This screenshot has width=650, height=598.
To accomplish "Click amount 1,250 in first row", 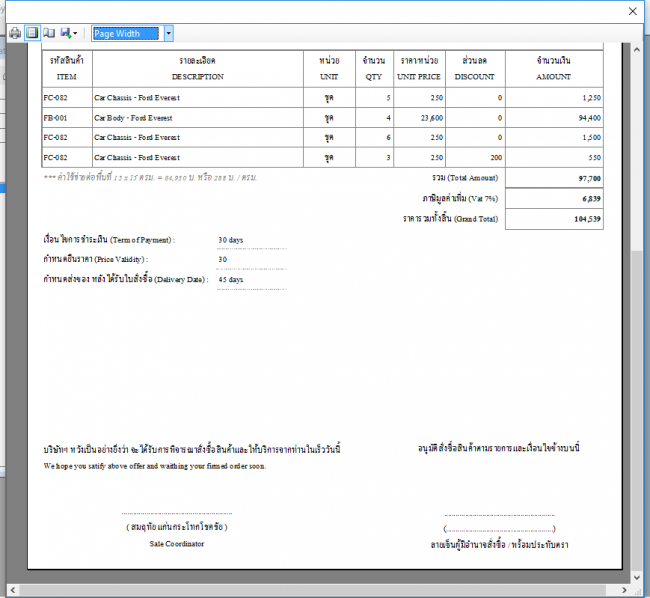I will (592, 98).
